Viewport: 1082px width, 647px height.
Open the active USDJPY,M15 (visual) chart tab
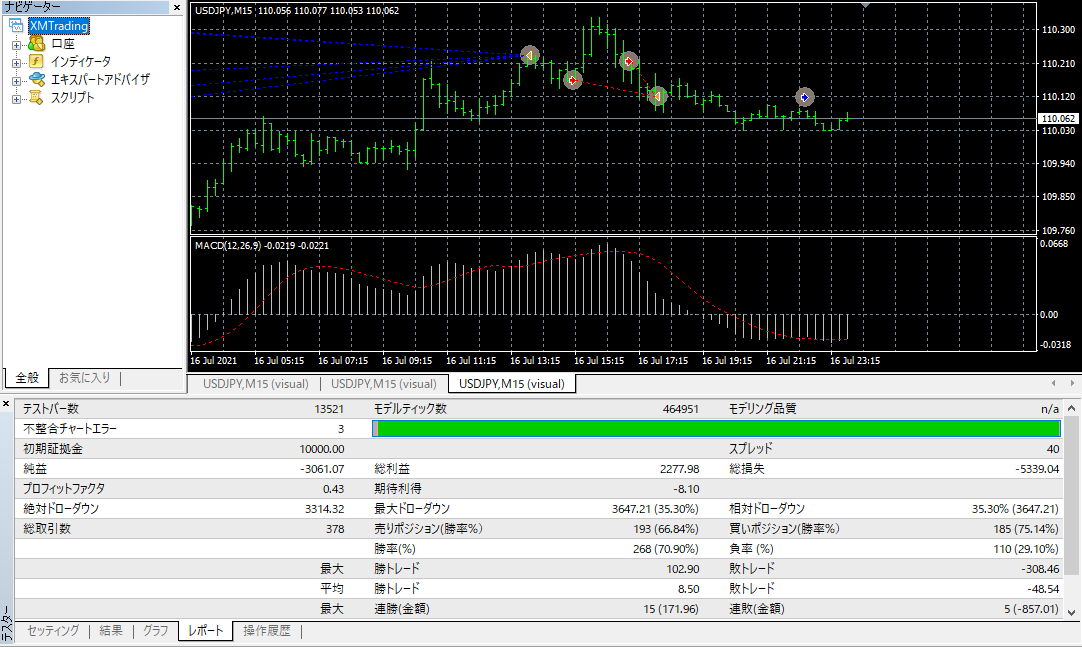pyautogui.click(x=512, y=384)
